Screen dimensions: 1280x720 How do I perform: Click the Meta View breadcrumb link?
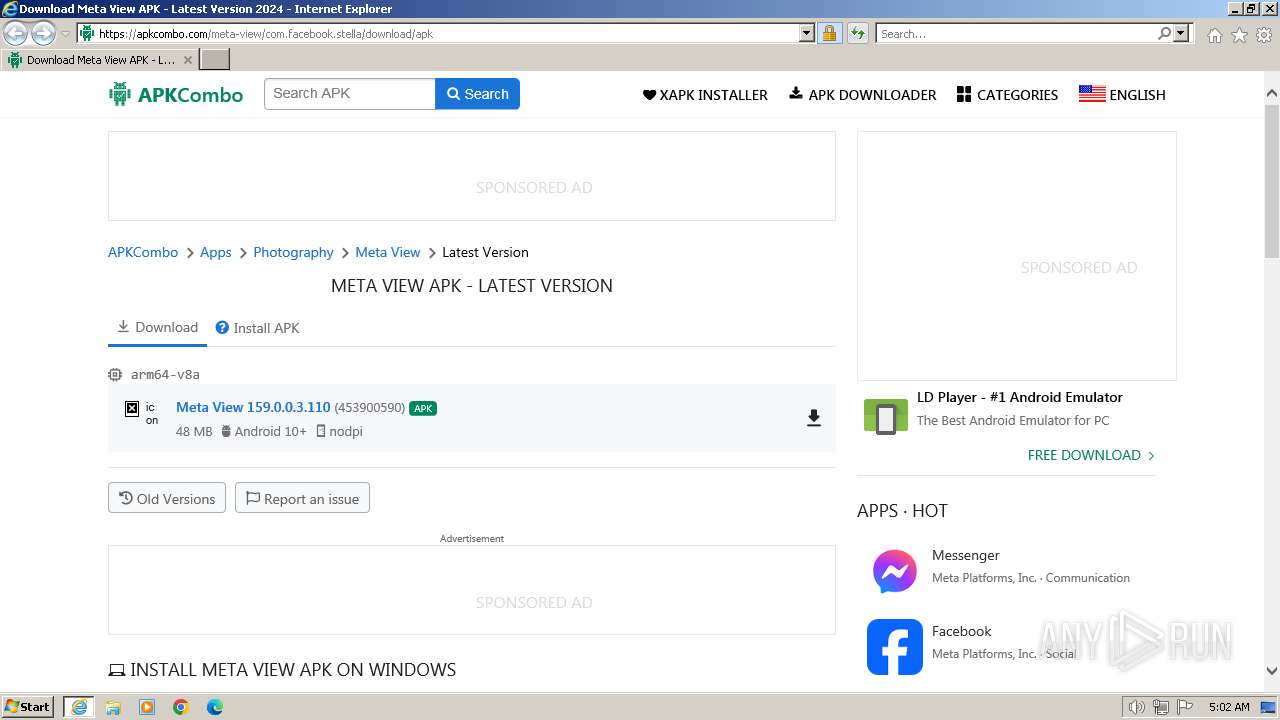tap(388, 252)
